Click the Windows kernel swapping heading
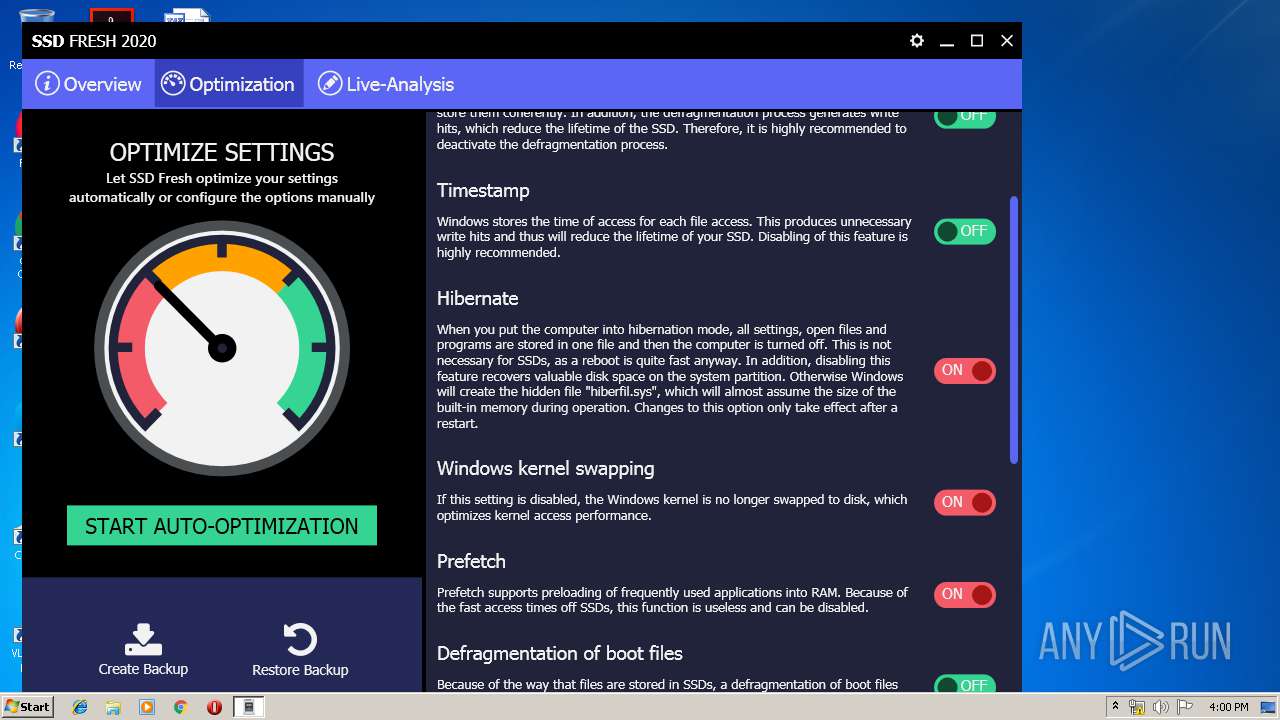Screen dimensions: 1280x720 (545, 468)
